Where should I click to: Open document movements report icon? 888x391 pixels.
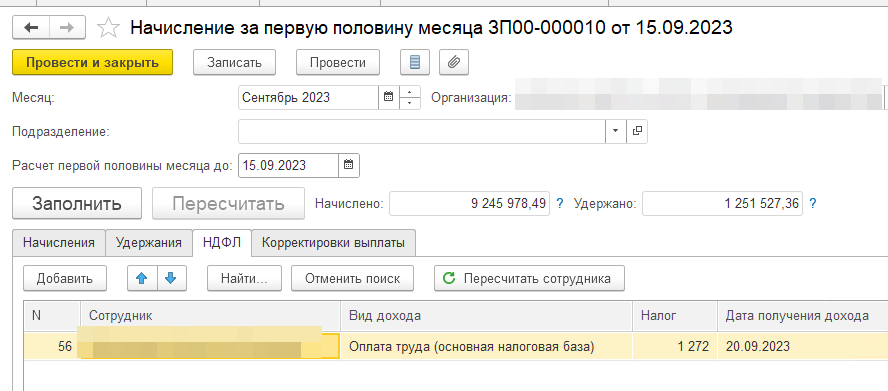point(415,62)
